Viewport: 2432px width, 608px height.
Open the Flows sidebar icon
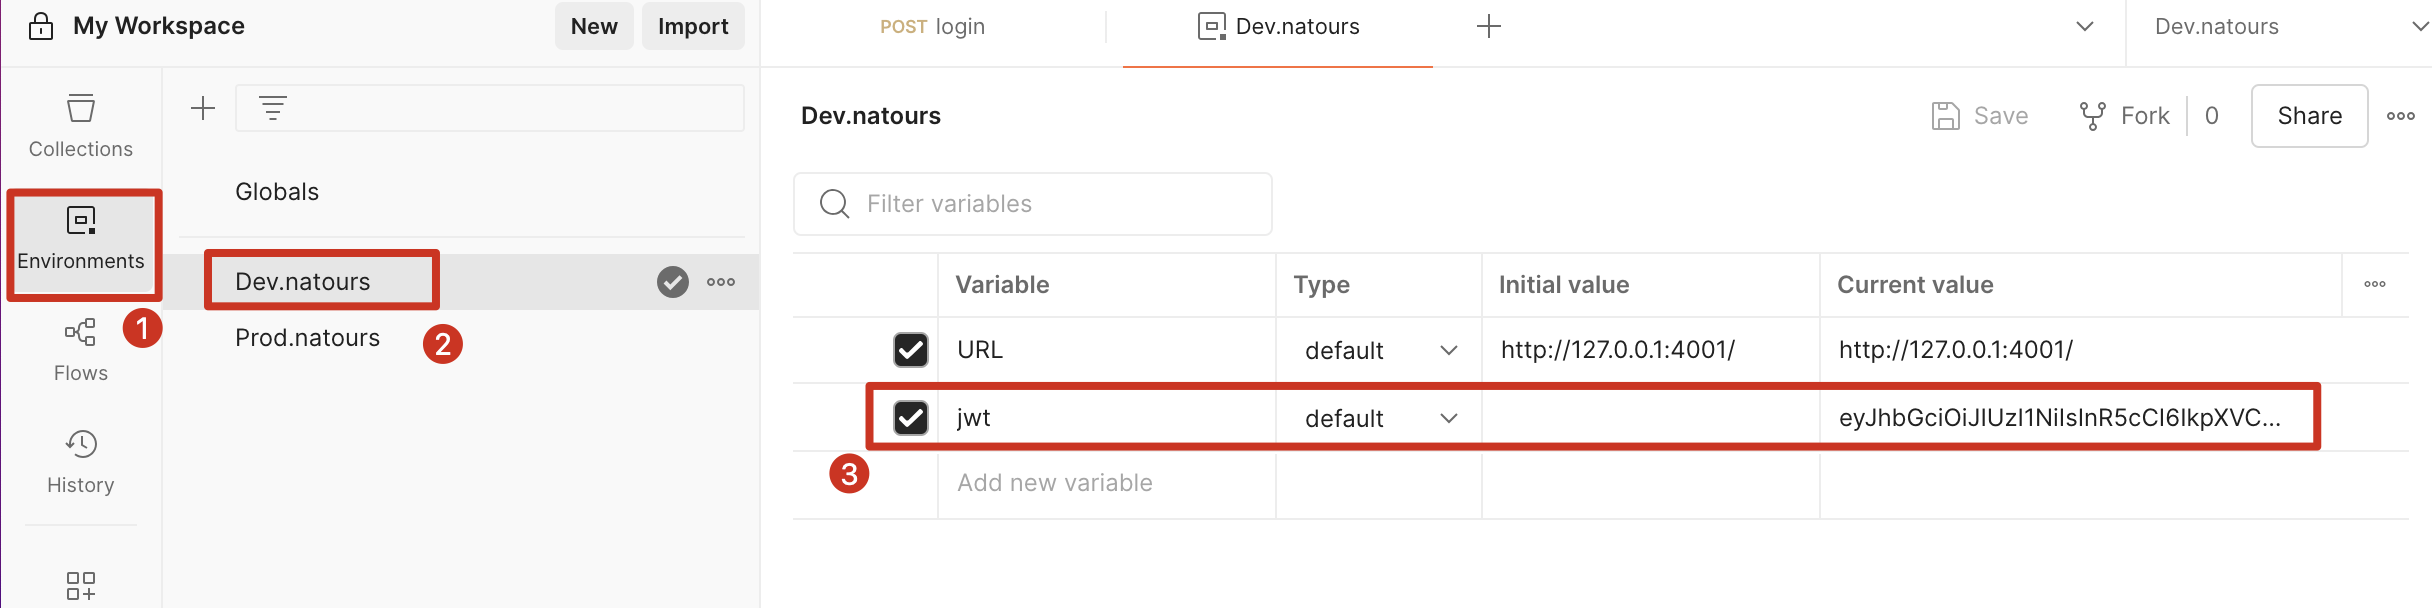[80, 350]
